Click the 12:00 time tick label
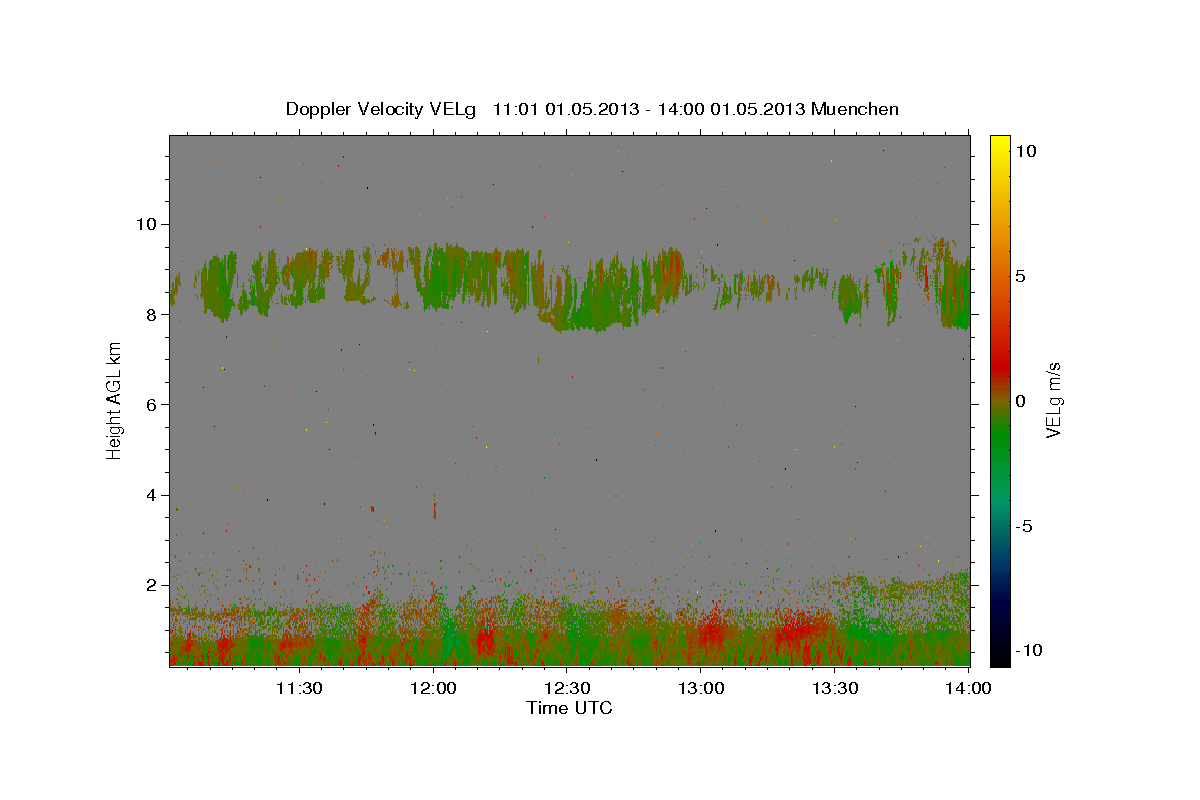 [x=433, y=688]
